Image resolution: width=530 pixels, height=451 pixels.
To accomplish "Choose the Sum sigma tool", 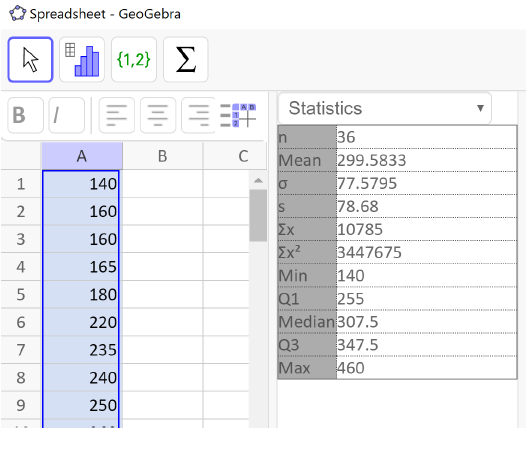I will click(186, 60).
